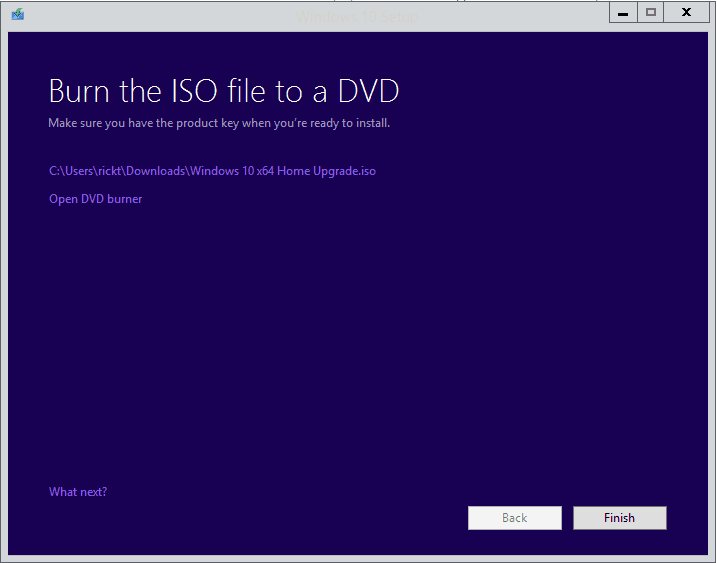Screen dimensions: 717x563
Task: Click the Finish button
Action: coord(620,518)
